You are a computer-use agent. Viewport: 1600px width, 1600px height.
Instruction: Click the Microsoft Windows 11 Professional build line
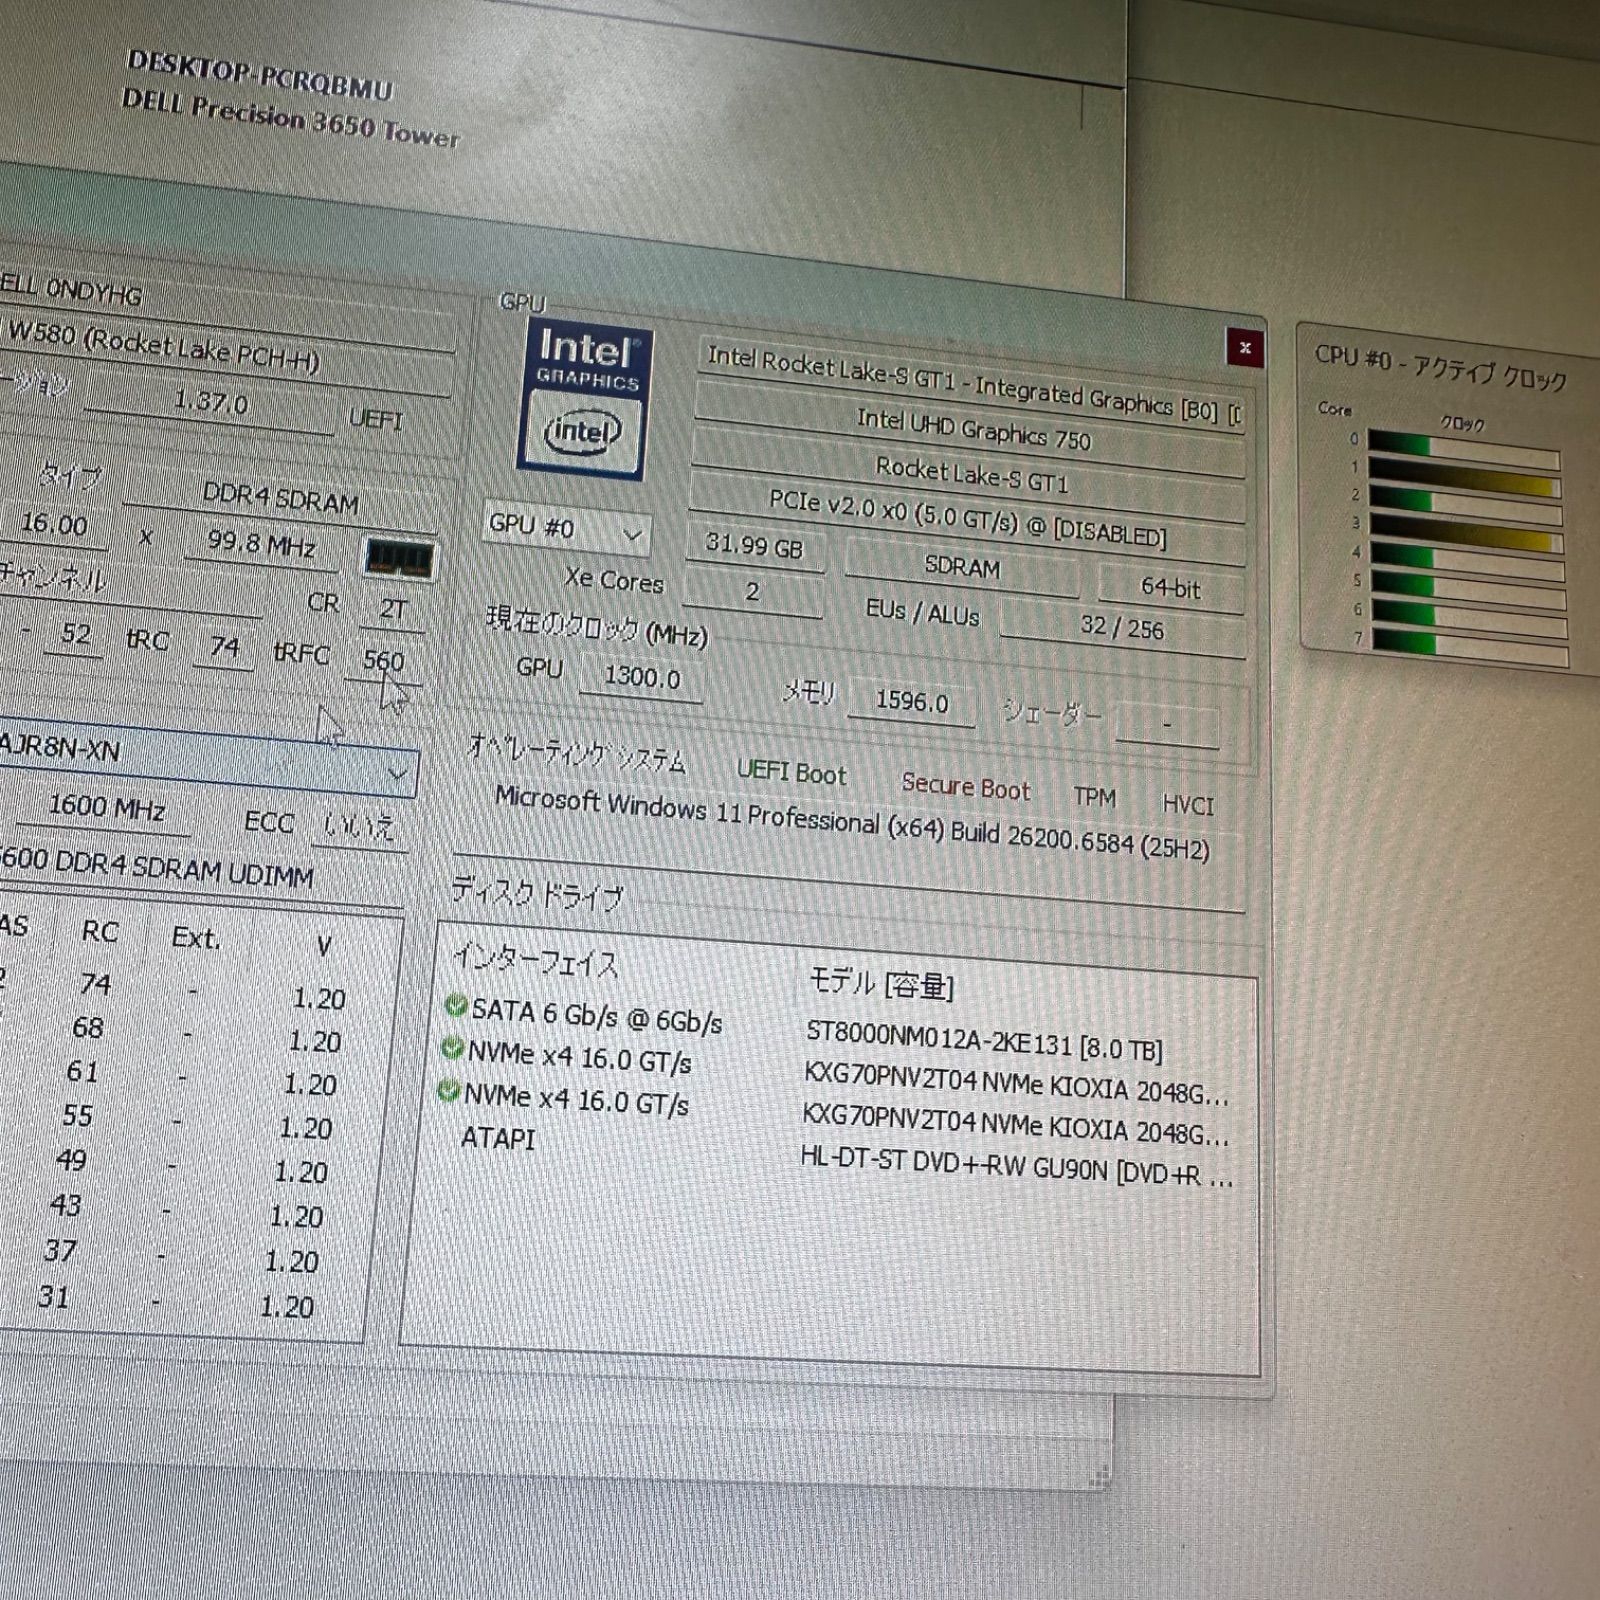pyautogui.click(x=852, y=825)
